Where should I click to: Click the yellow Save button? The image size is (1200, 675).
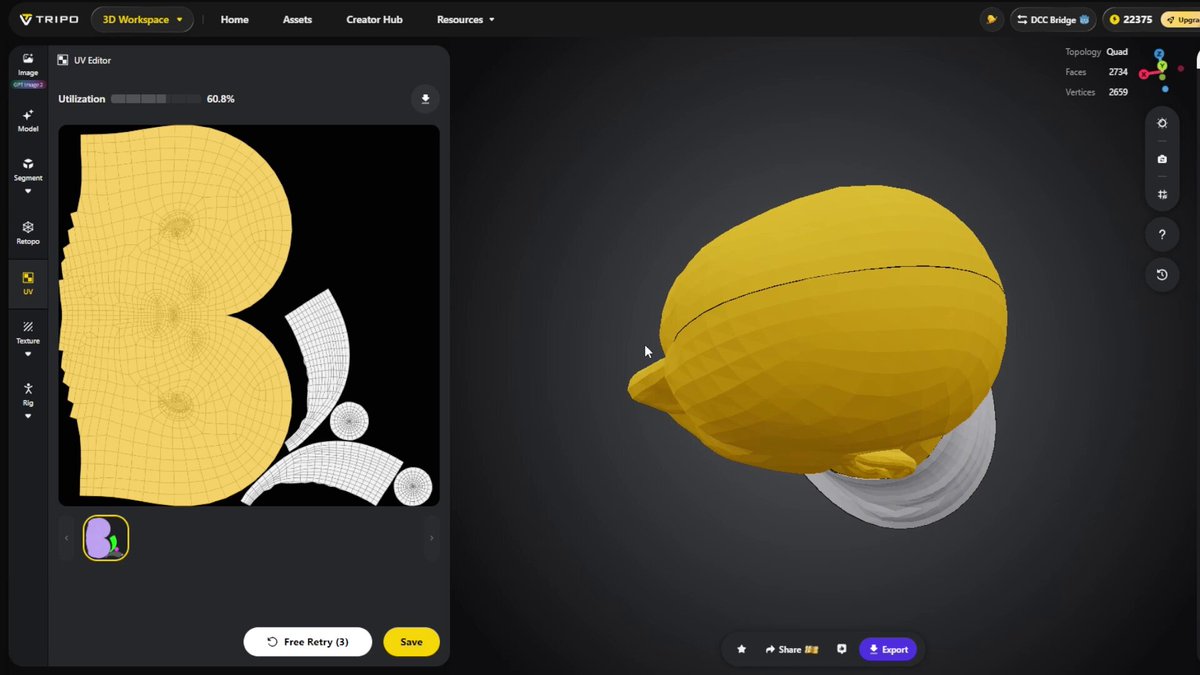click(411, 642)
